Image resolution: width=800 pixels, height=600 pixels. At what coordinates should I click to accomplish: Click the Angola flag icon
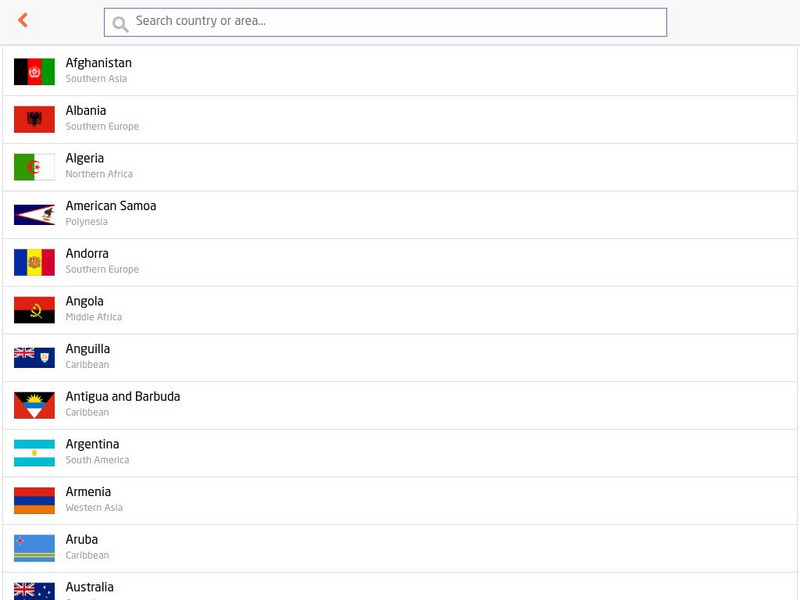[x=34, y=310]
